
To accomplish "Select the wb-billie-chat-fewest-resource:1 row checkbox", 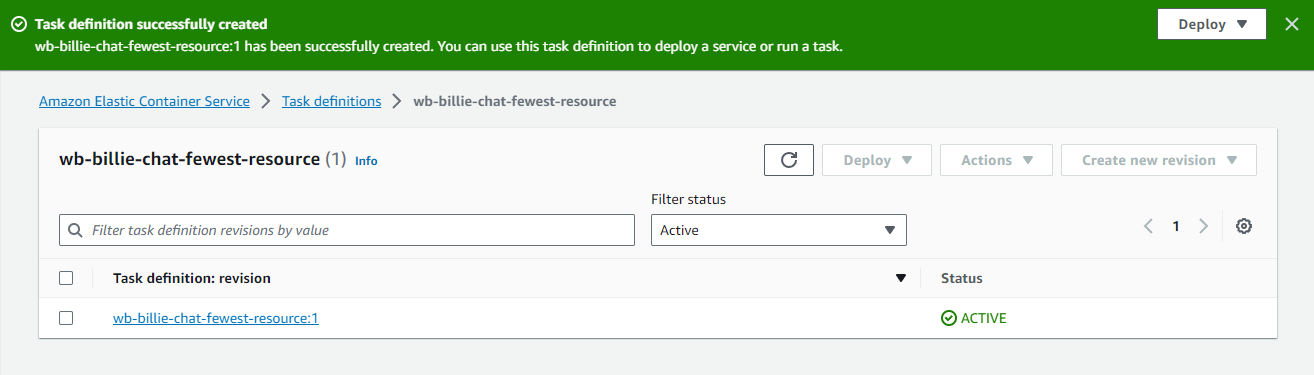I will (66, 318).
